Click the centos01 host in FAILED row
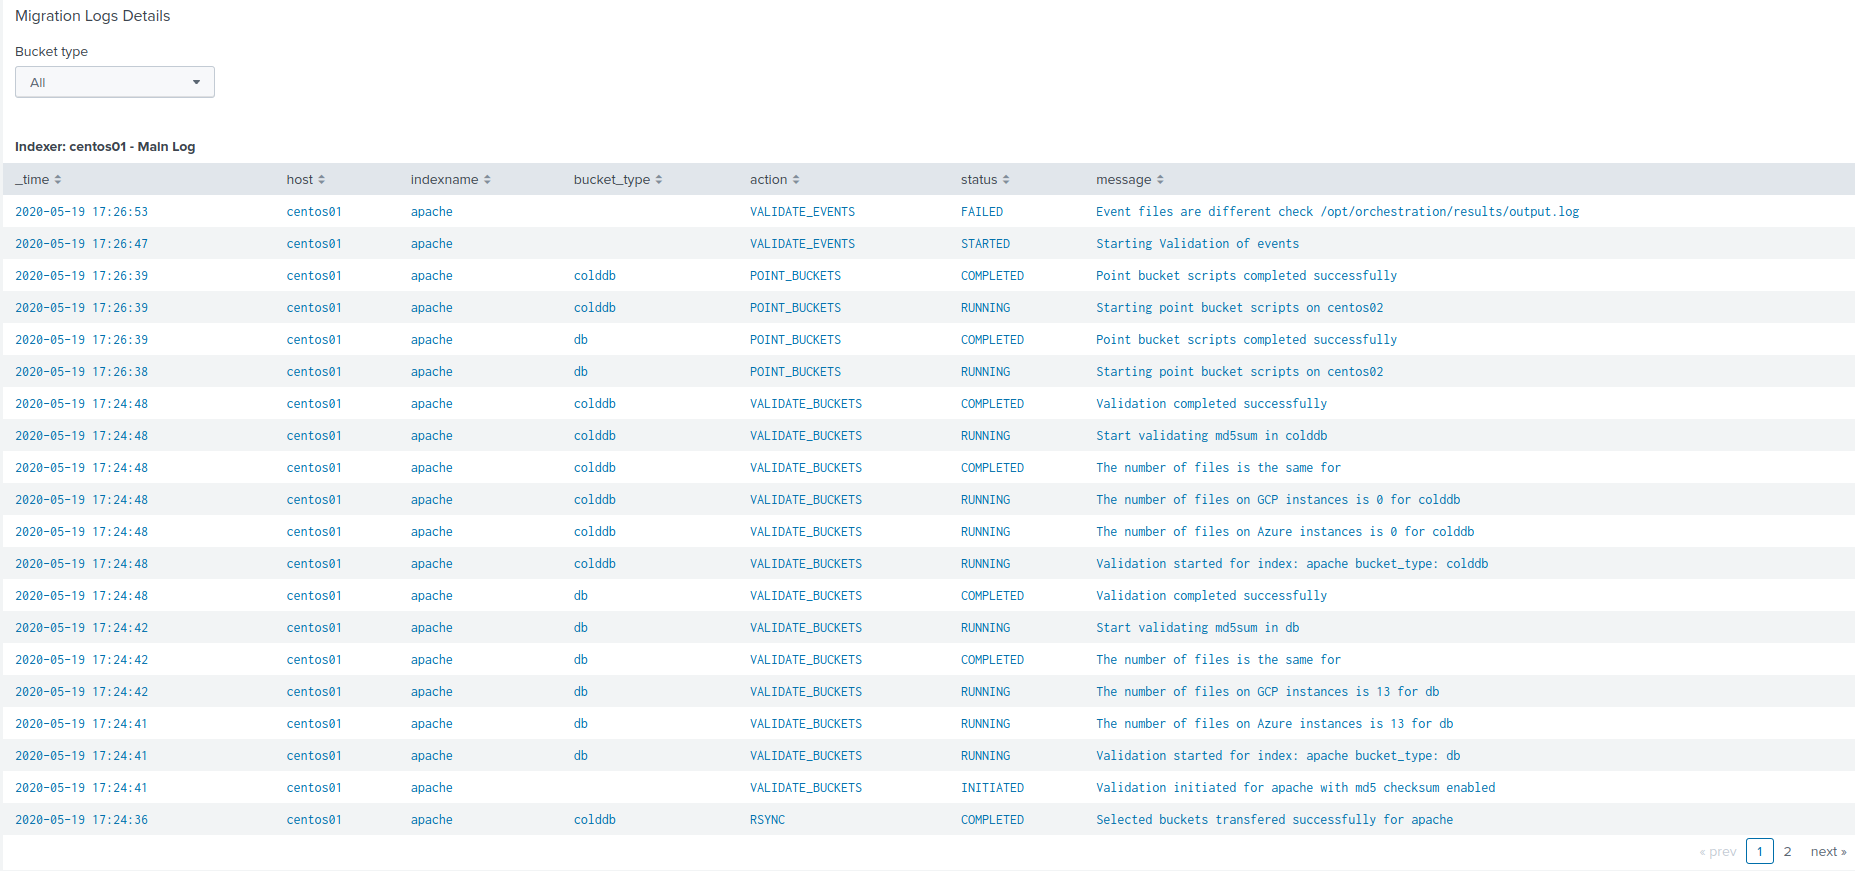 click(x=314, y=211)
